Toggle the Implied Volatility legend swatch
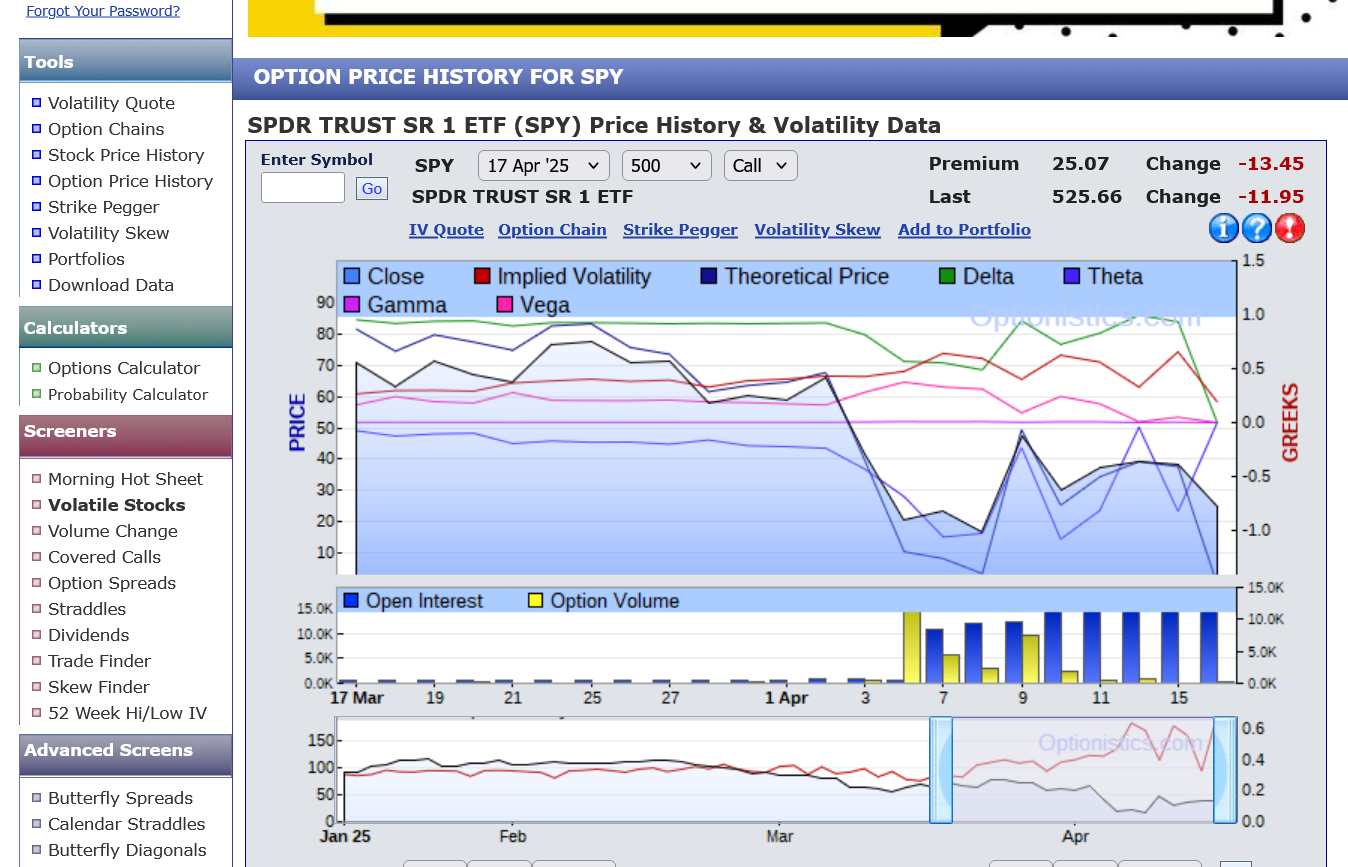This screenshot has width=1348, height=867. (x=482, y=276)
